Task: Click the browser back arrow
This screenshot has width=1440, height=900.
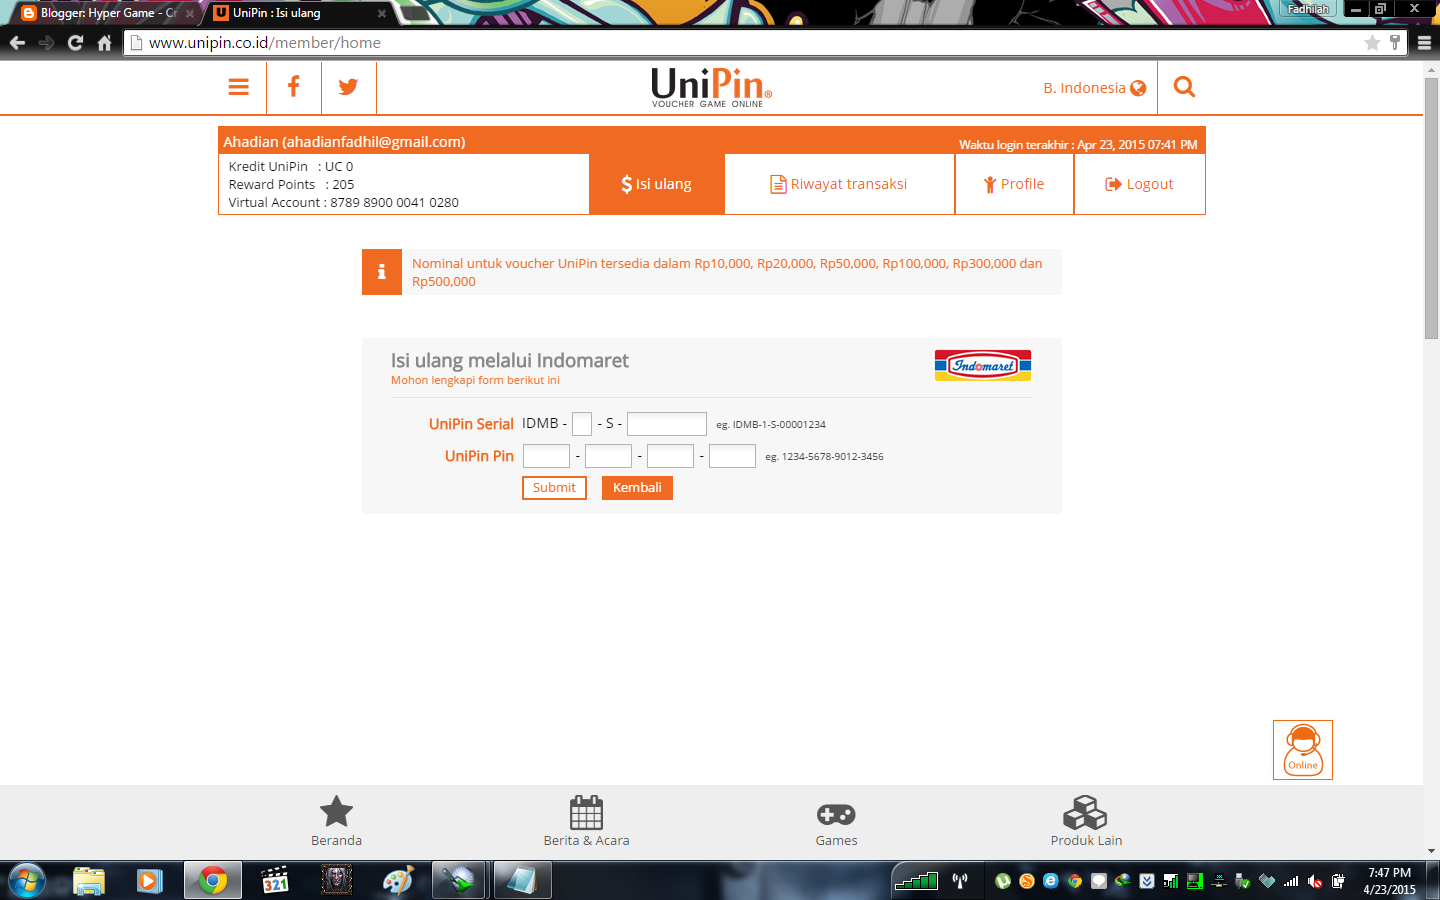Action: pyautogui.click(x=17, y=43)
